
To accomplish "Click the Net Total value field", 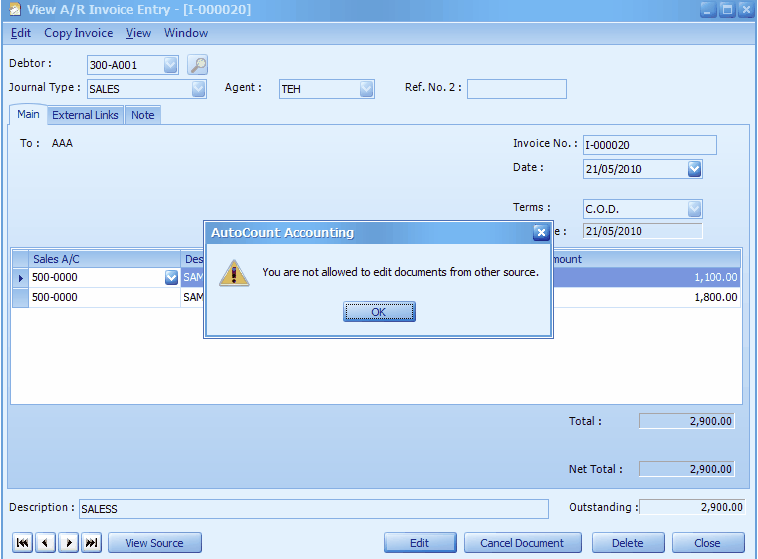I will (686, 469).
